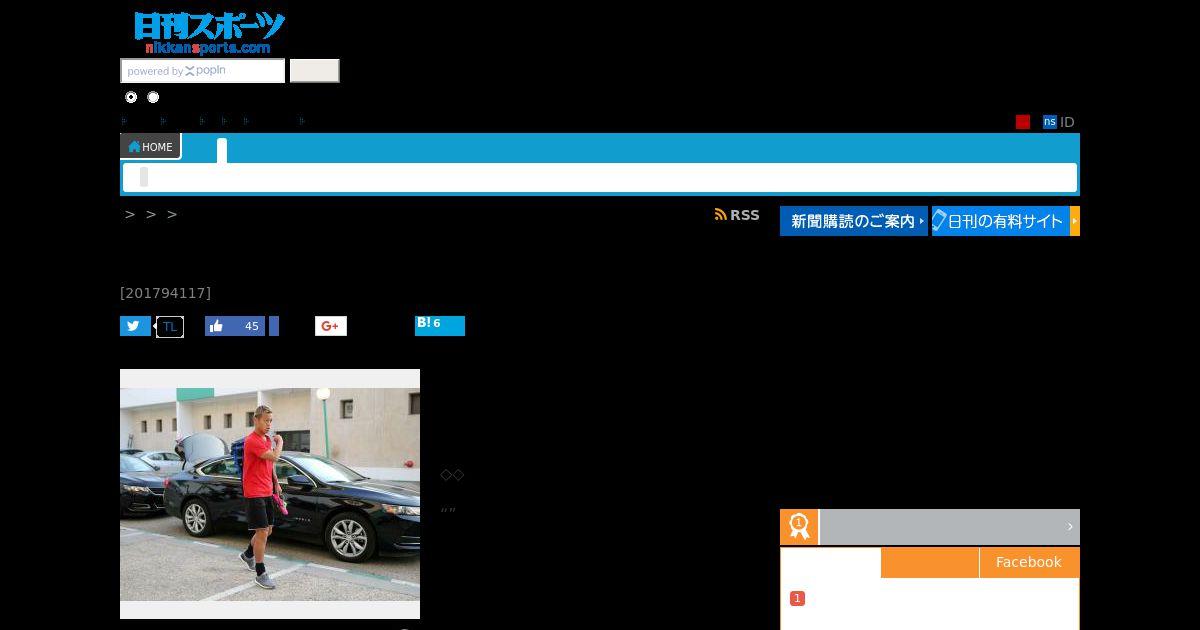Like the article with Facebook thumbs-up 45
Screen dimensions: 1200x630
tap(235, 326)
